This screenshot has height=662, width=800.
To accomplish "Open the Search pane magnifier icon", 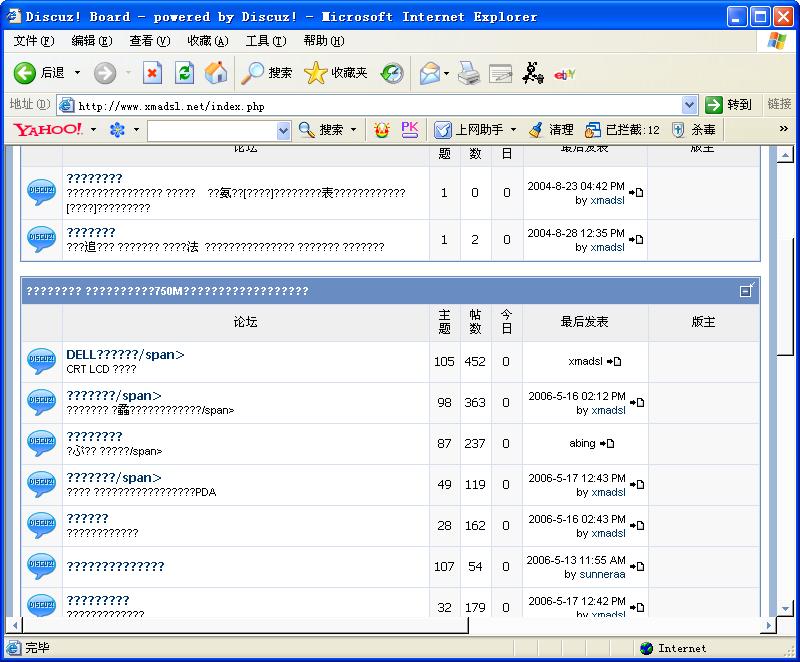I will pos(252,73).
